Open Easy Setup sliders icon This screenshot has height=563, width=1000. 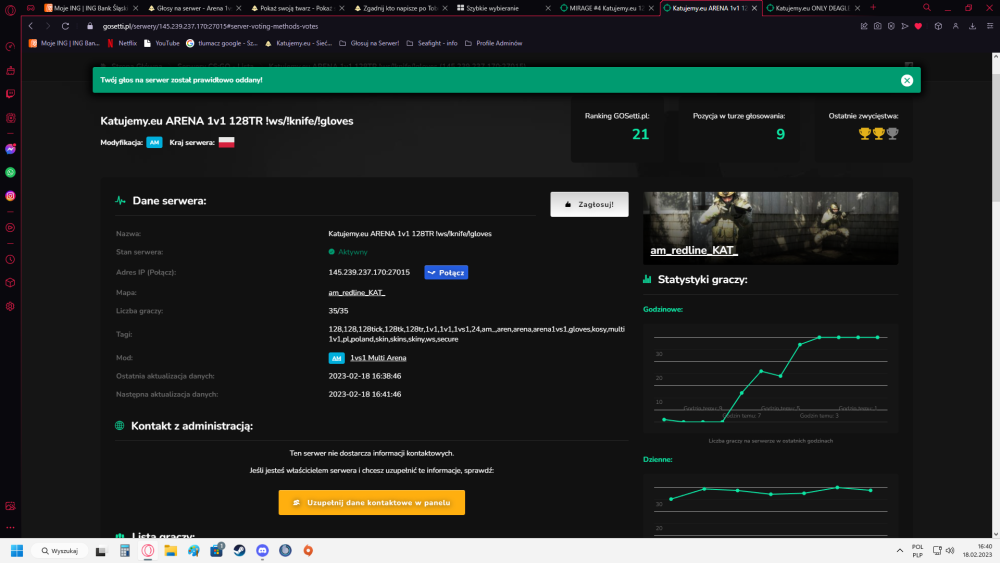click(x=990, y=26)
